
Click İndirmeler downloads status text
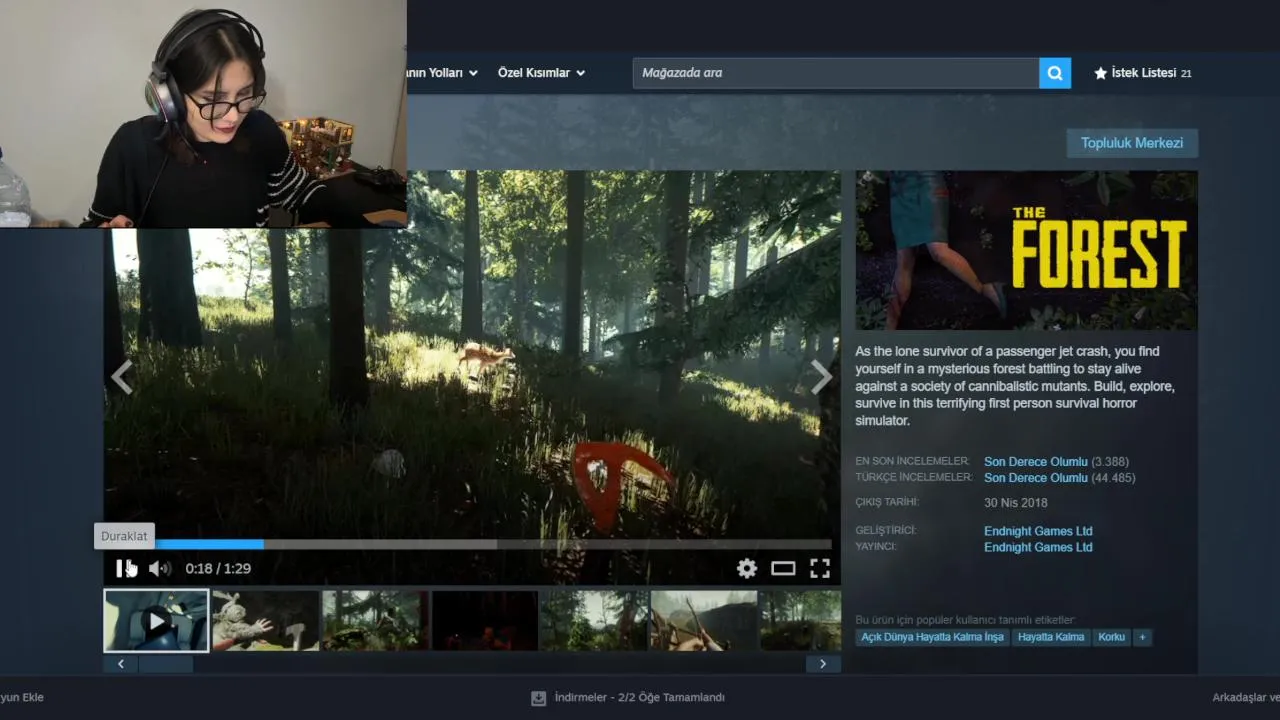coord(640,697)
